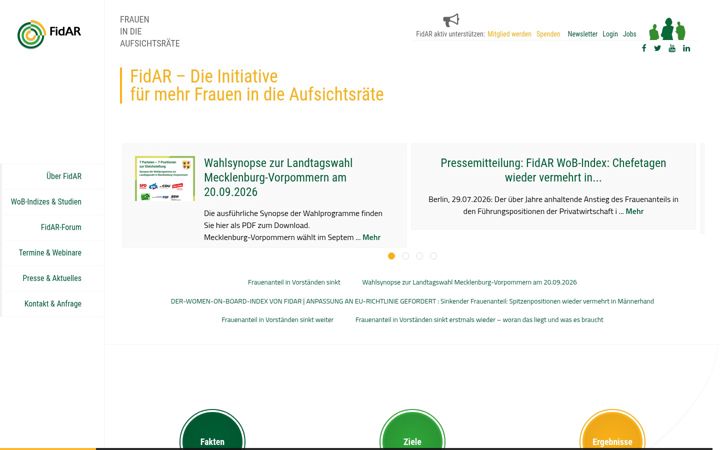Open Presse & Aktuelles menu
This screenshot has width=720, height=450.
pyautogui.click(x=52, y=278)
